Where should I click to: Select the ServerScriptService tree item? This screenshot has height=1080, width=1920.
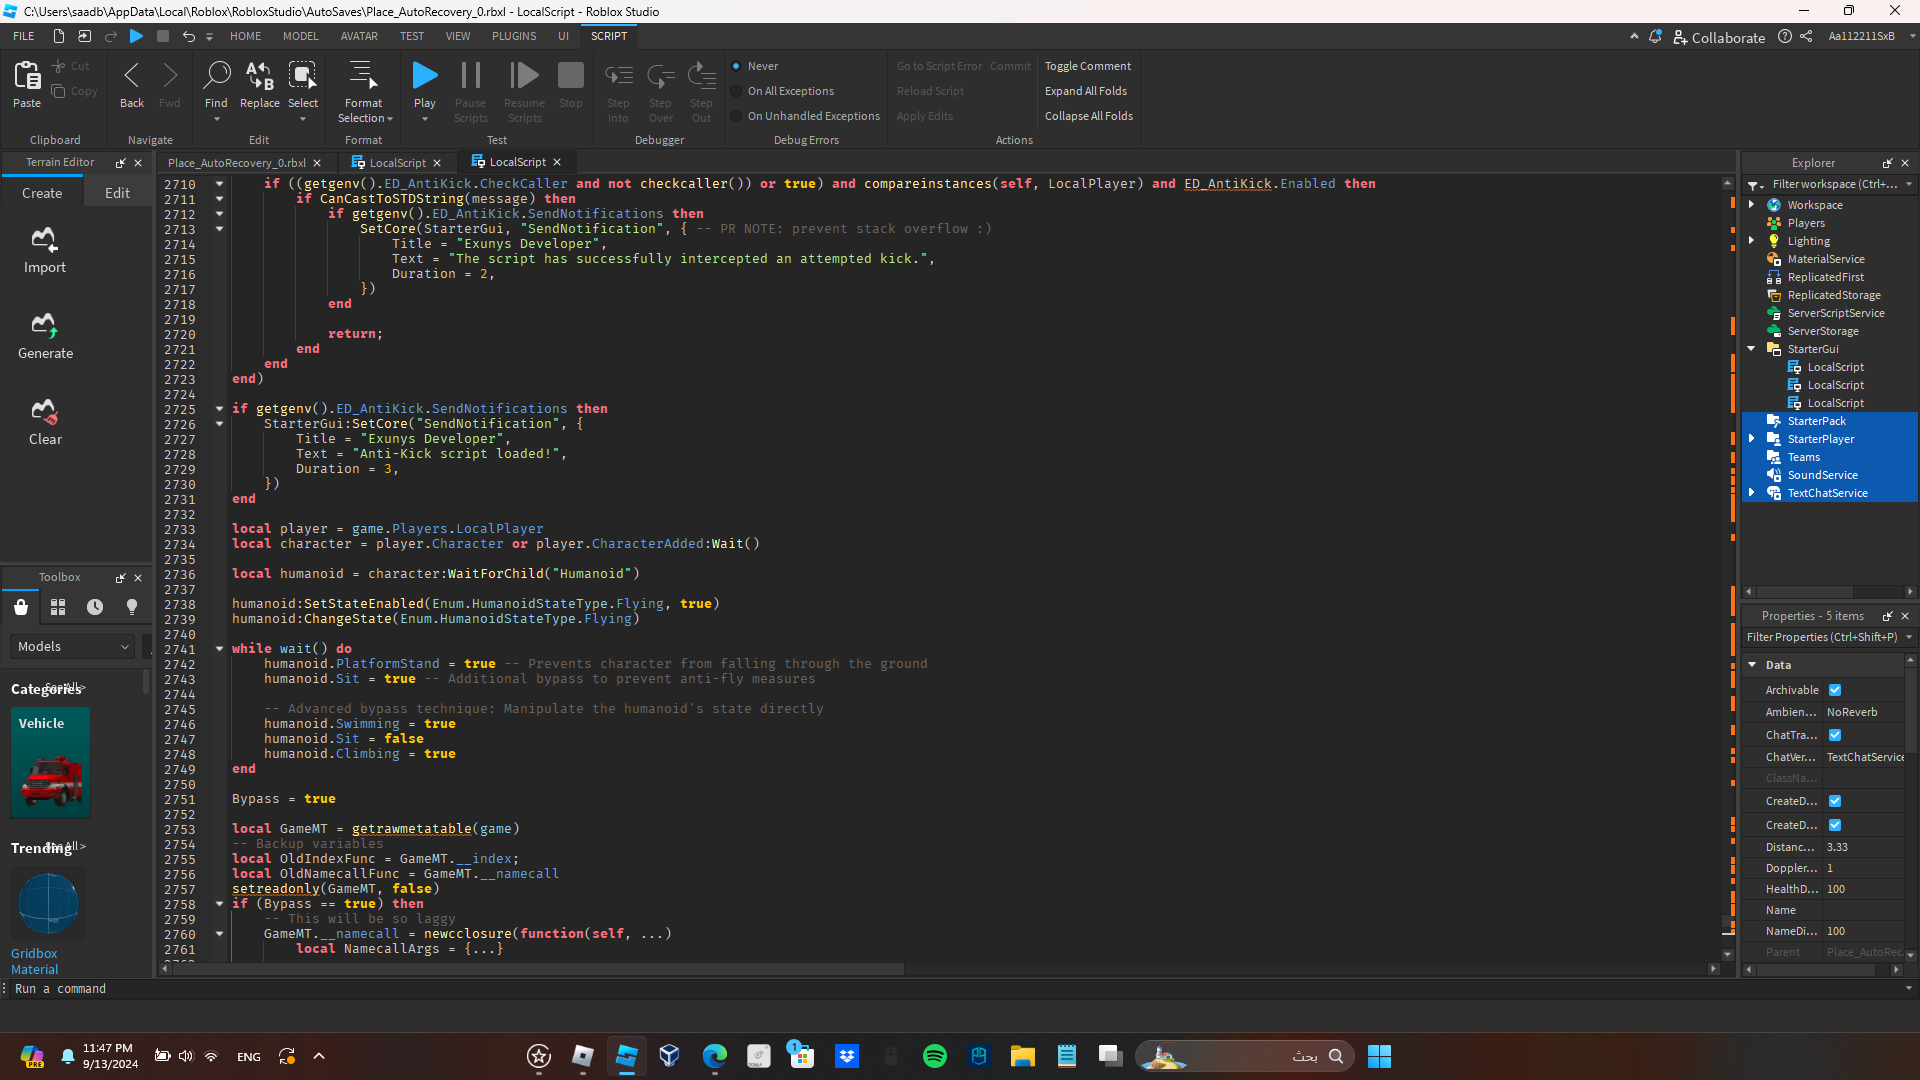click(1836, 313)
